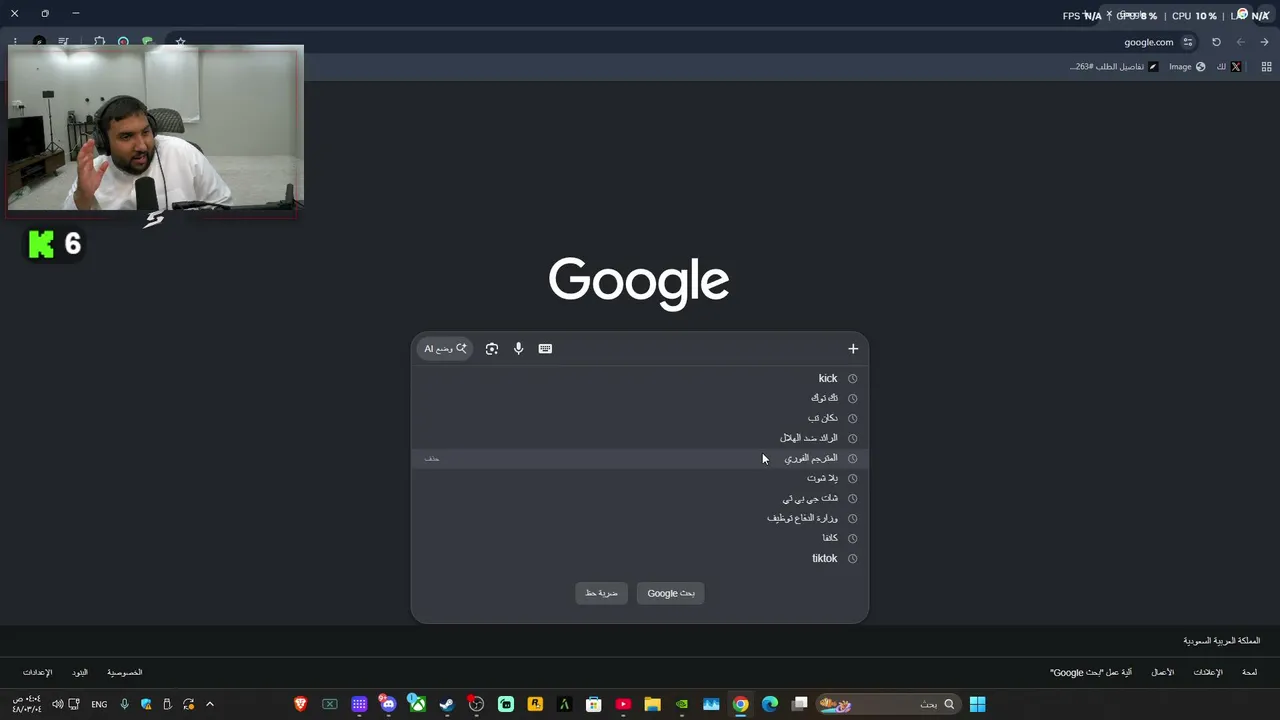This screenshot has height=720, width=1280.
Task: Open Google Lens image search icon
Action: click(492, 349)
